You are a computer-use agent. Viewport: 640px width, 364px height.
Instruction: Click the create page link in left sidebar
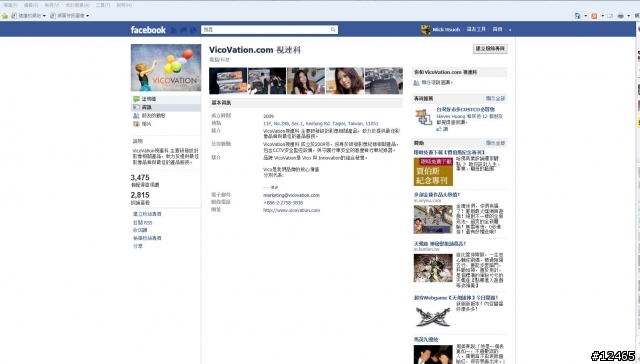tap(147, 214)
